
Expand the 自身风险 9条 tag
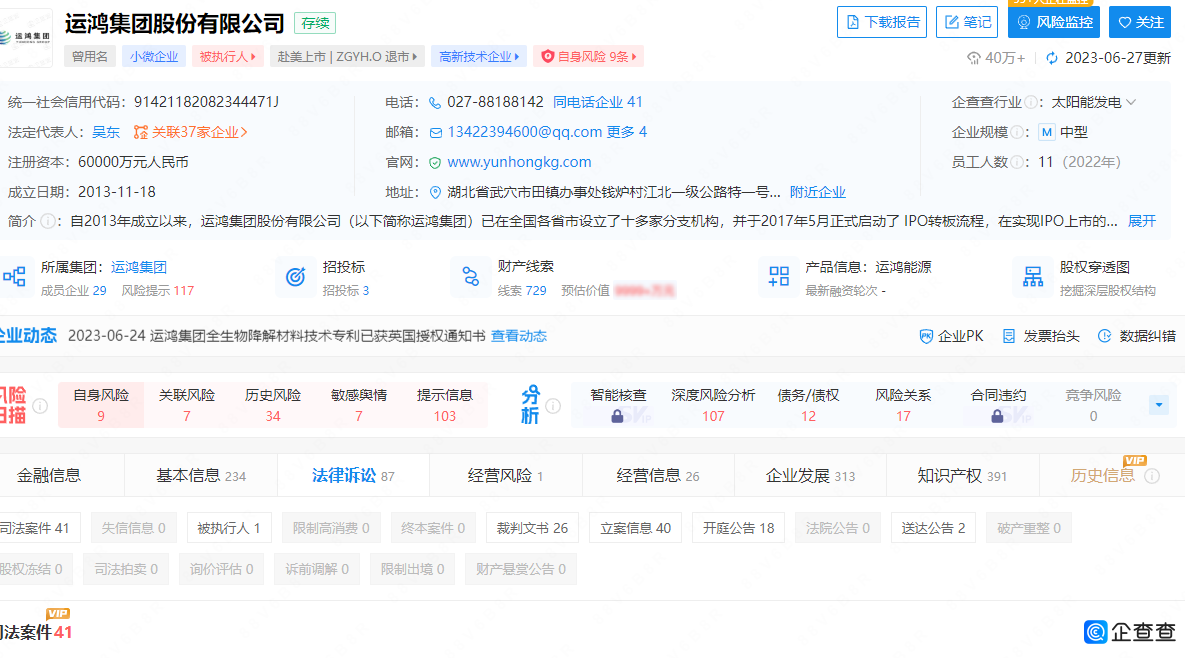(x=589, y=57)
